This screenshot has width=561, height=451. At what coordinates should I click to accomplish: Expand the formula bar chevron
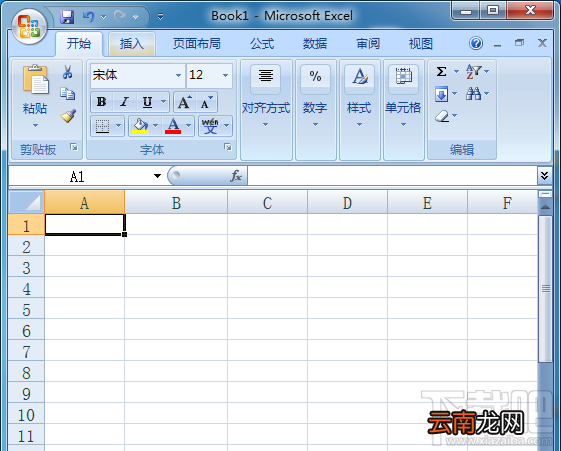tap(545, 176)
